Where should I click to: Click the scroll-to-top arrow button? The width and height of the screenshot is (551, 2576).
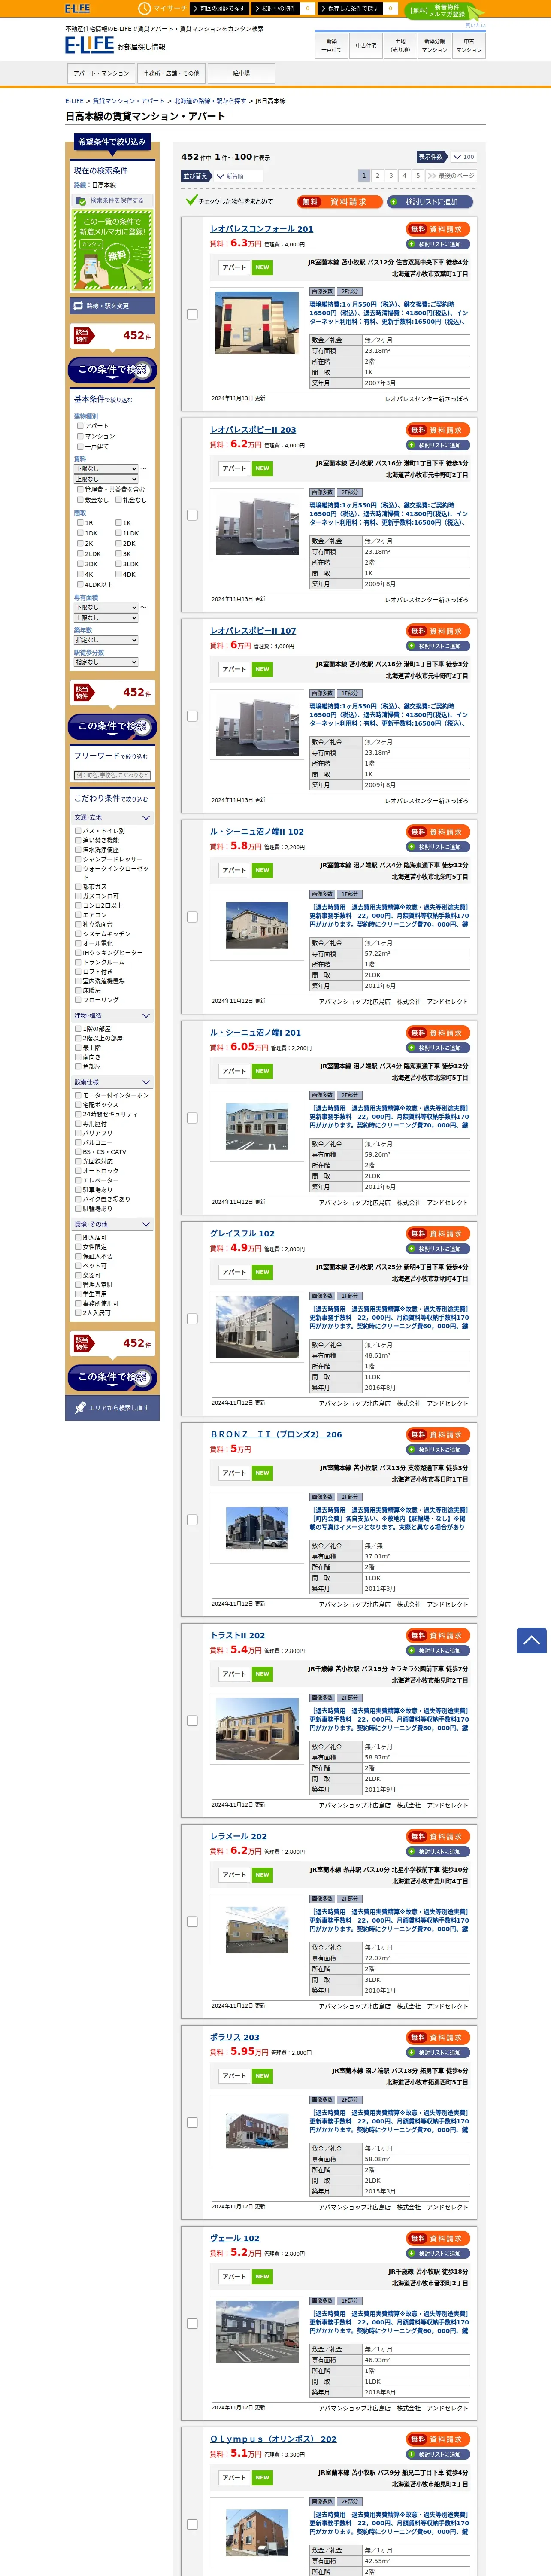[x=531, y=1640]
